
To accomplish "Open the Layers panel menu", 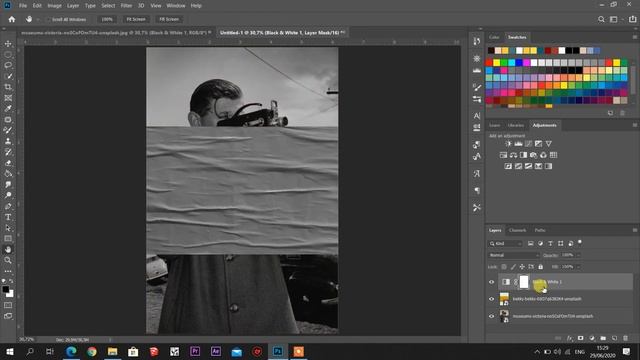I will coord(634,230).
